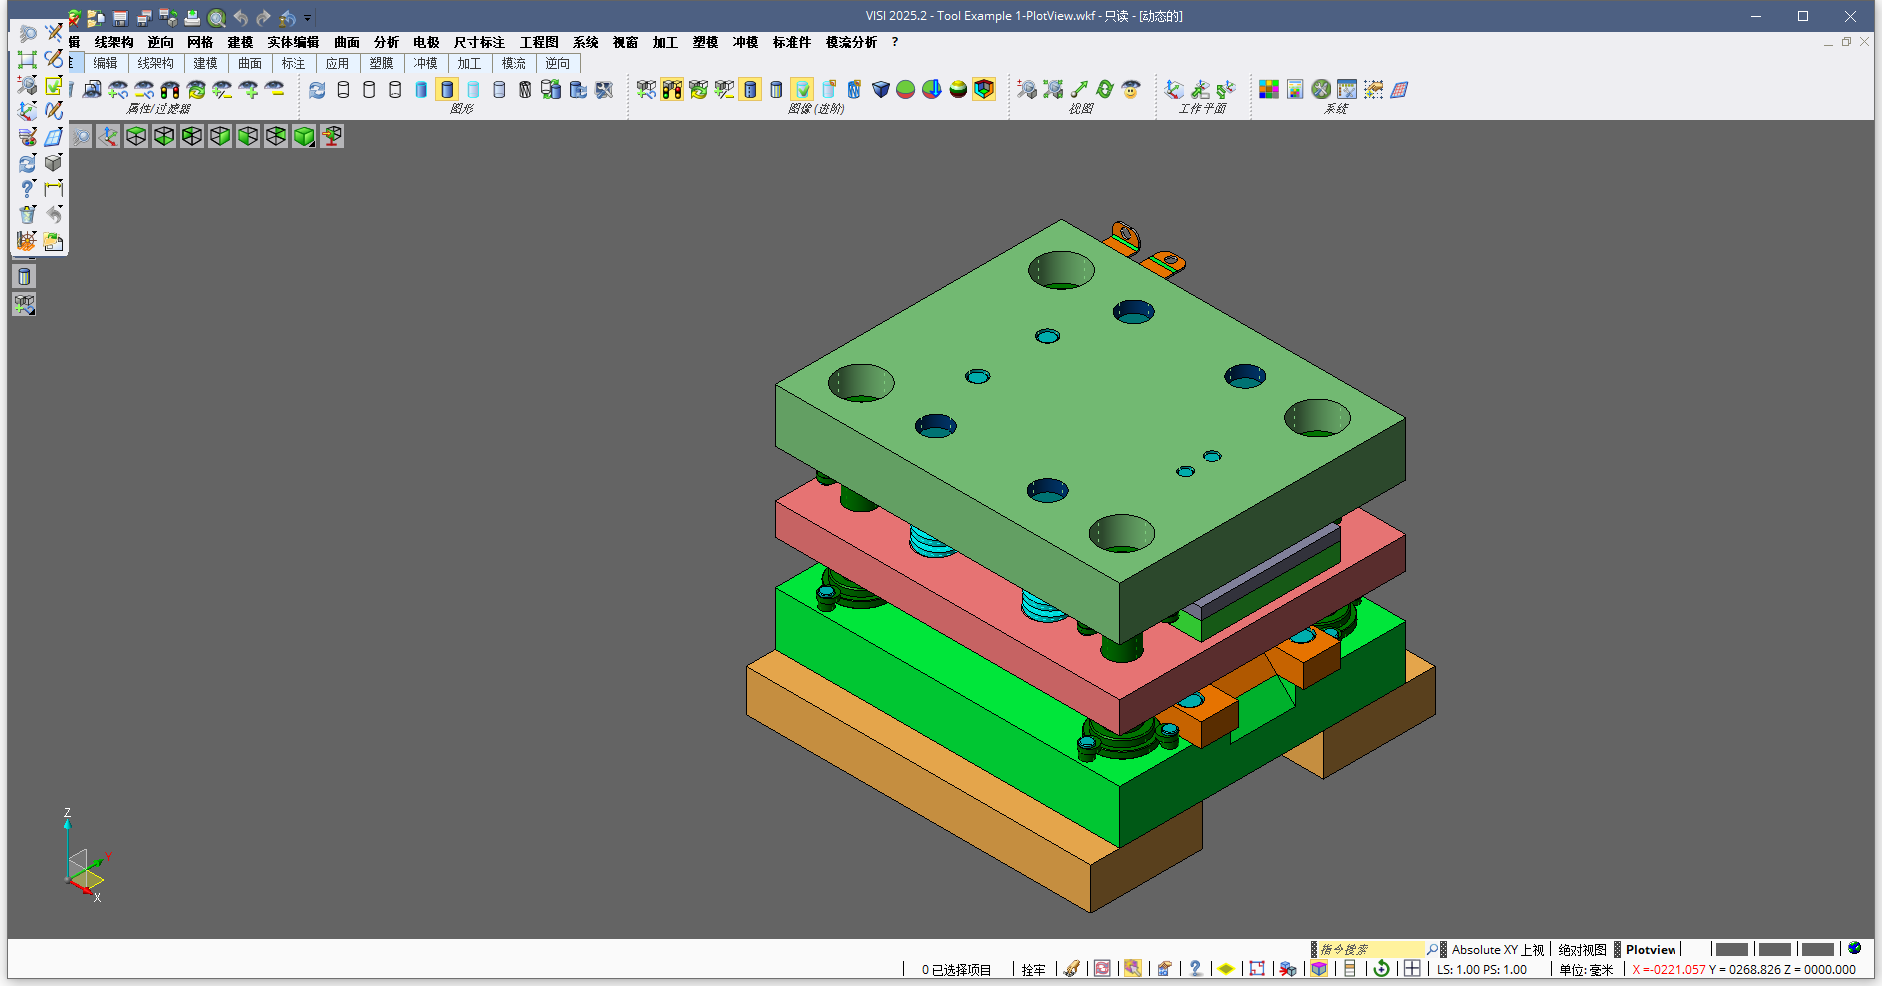
Task: Click the Undo arrow icon
Action: [240, 18]
